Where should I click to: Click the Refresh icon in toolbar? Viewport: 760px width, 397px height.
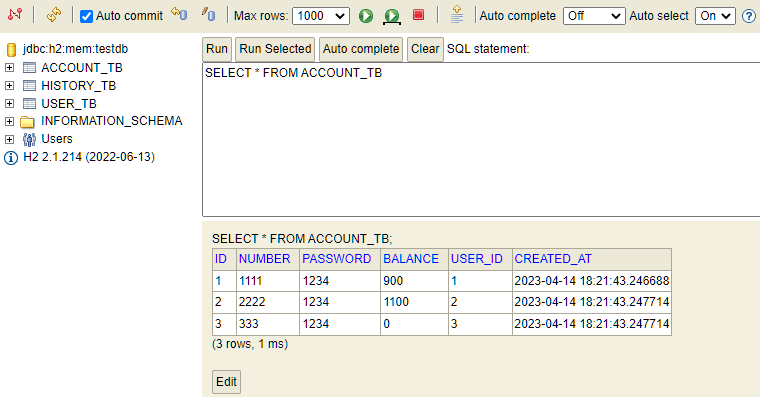tap(54, 15)
